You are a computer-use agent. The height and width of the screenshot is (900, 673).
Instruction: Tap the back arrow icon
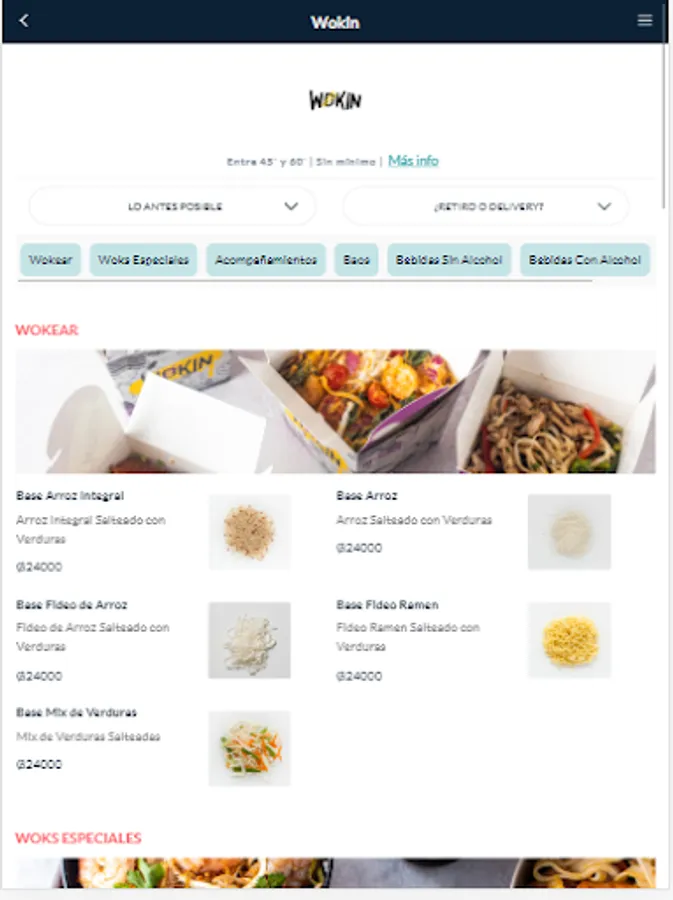[x=24, y=21]
